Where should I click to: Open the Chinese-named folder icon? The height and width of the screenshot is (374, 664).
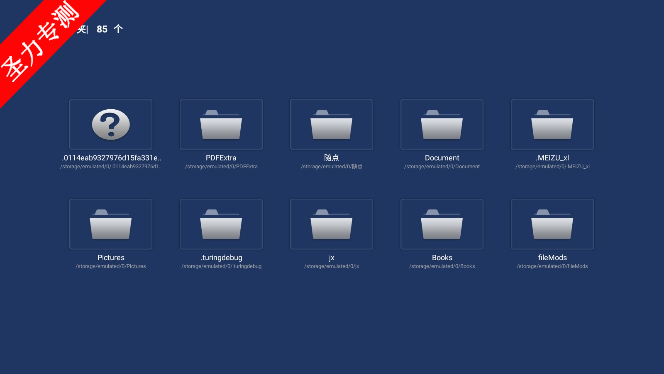(332, 125)
